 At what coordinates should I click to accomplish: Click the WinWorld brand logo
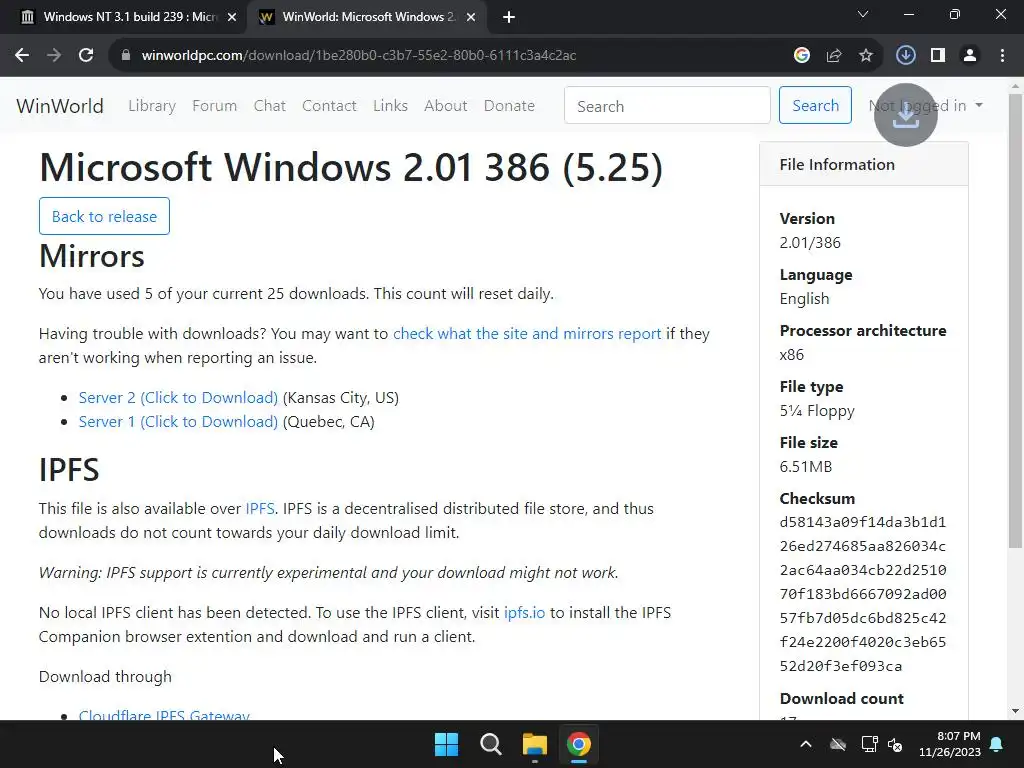59,106
